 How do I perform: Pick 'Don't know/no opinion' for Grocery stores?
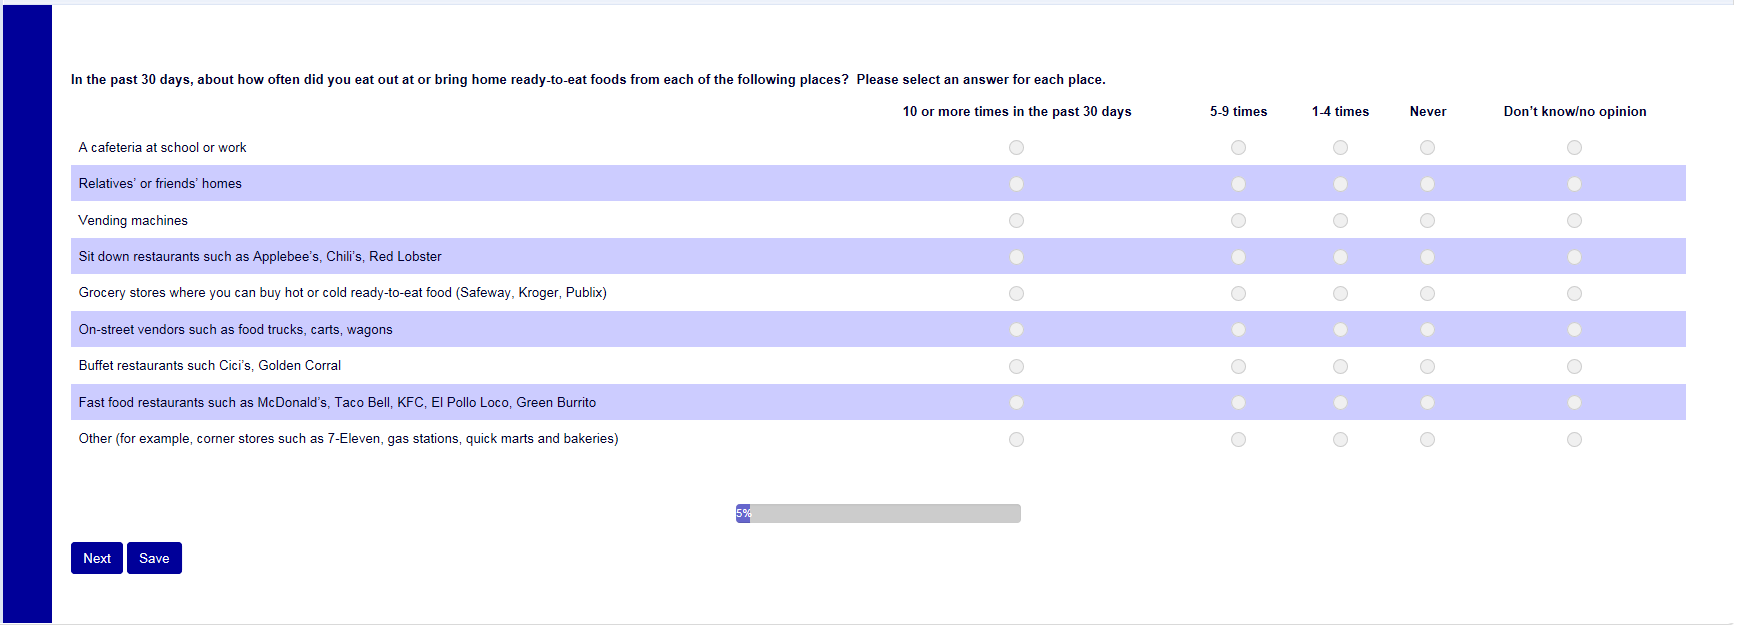[1574, 294]
